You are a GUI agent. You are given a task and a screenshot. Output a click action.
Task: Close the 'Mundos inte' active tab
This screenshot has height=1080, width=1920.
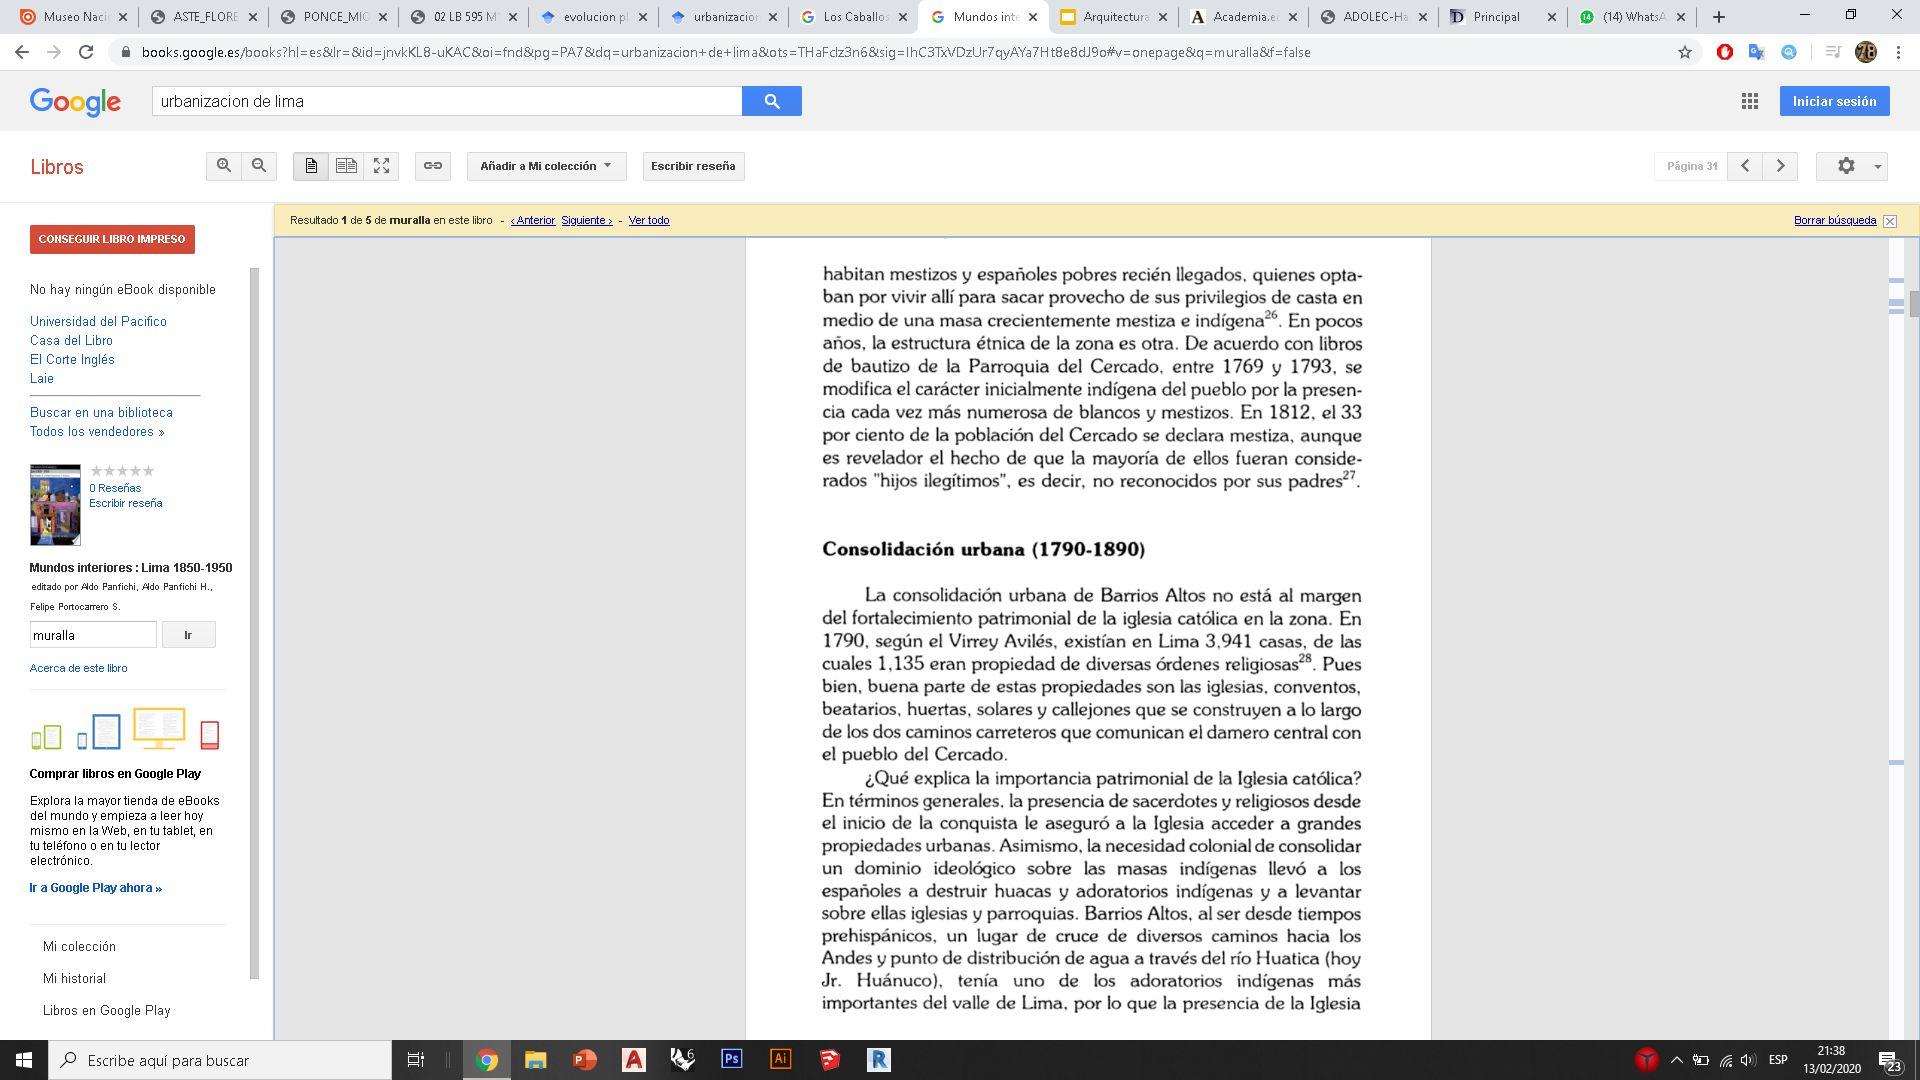click(1033, 17)
